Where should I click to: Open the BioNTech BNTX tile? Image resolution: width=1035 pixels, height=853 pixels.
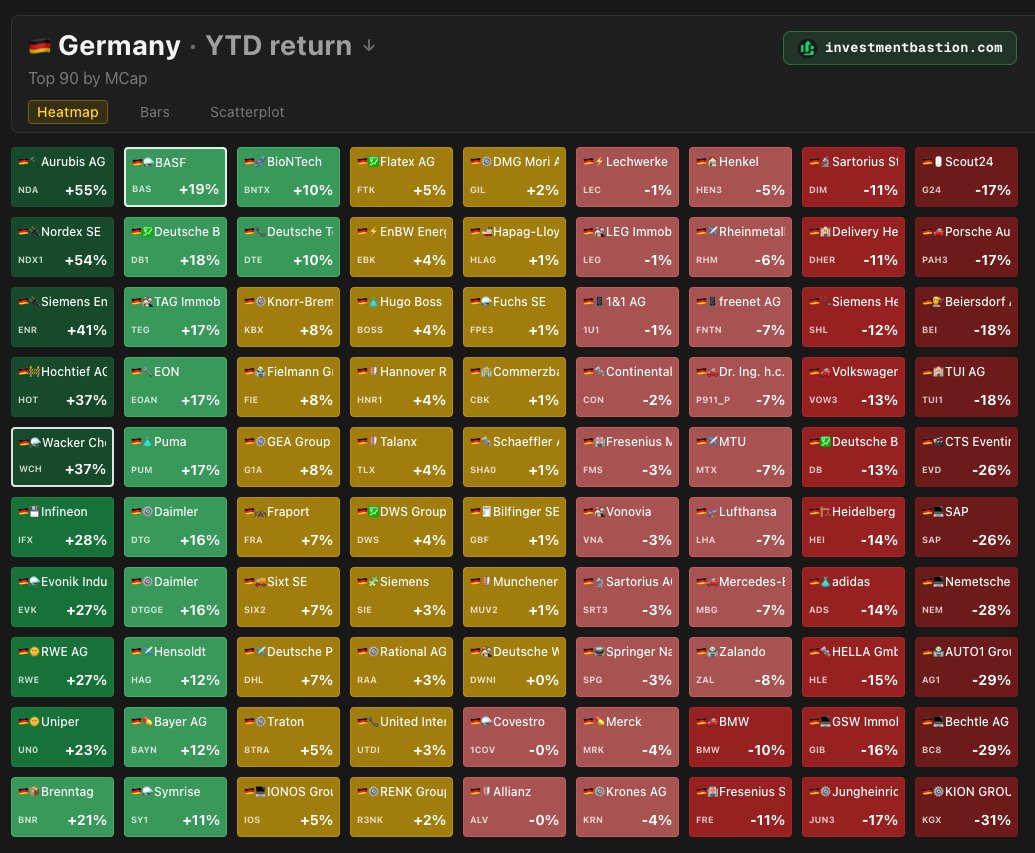[x=288, y=176]
